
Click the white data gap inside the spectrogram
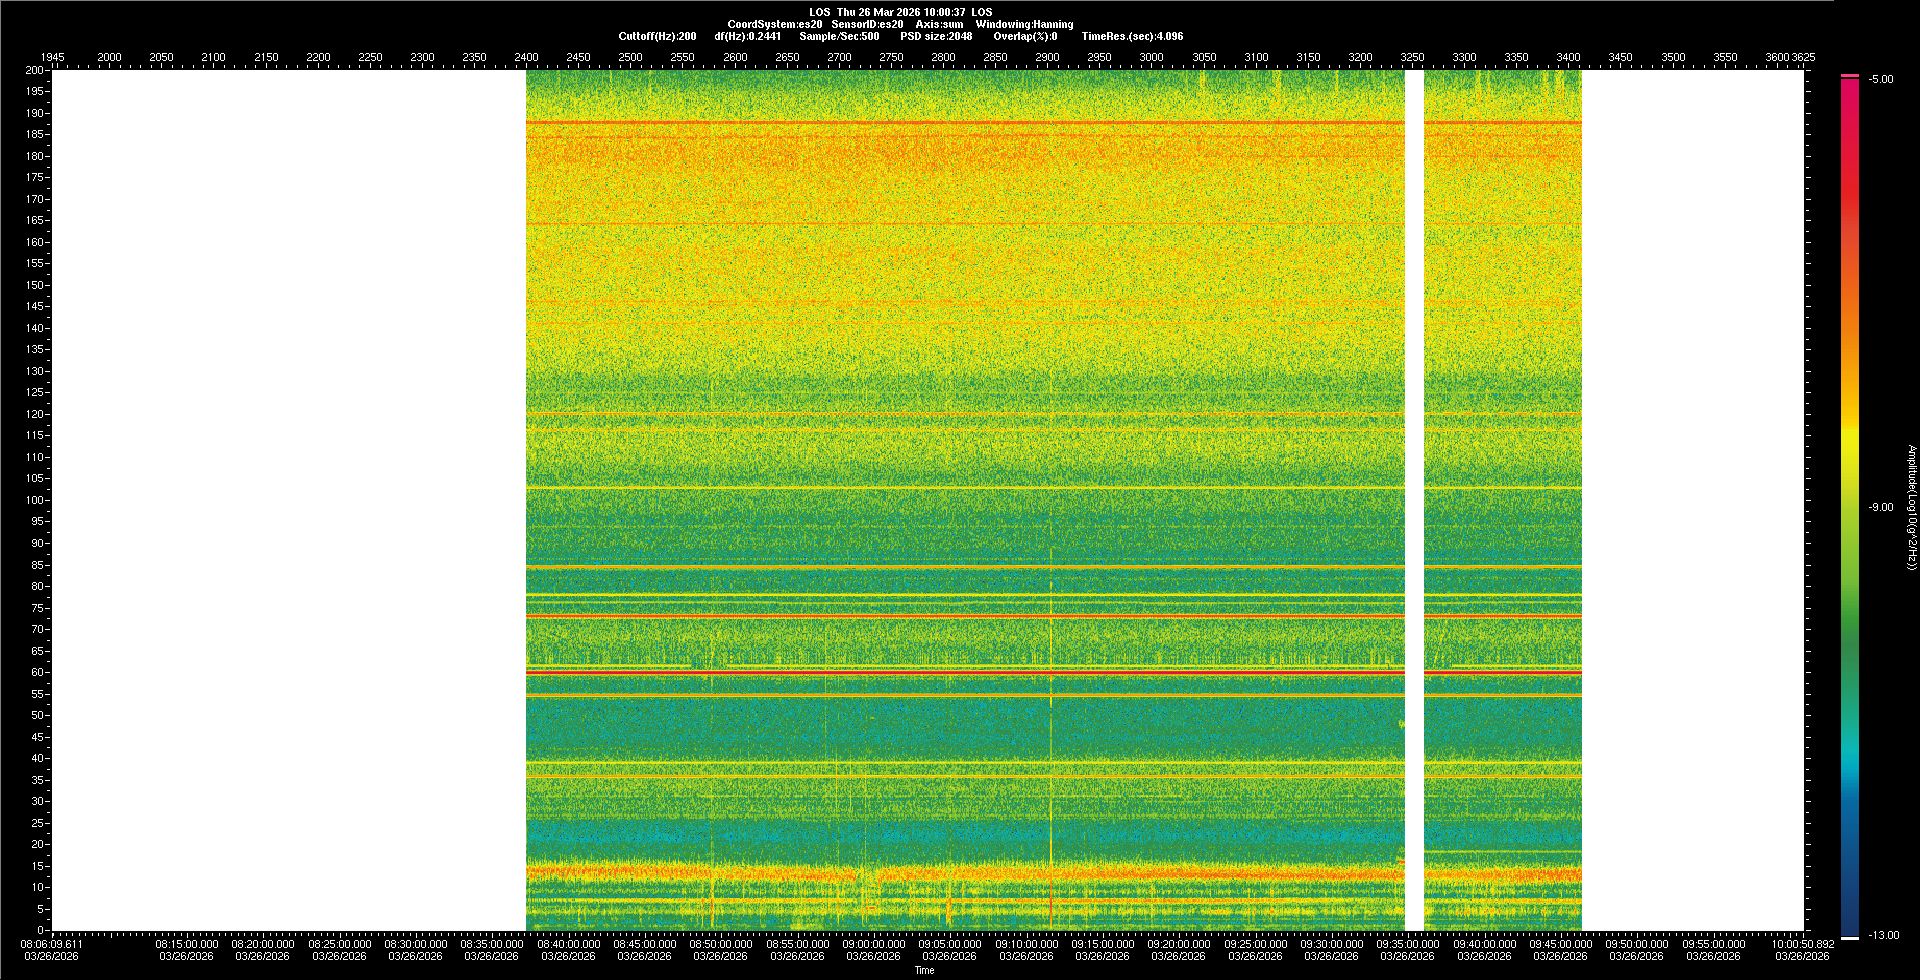[x=1414, y=500]
